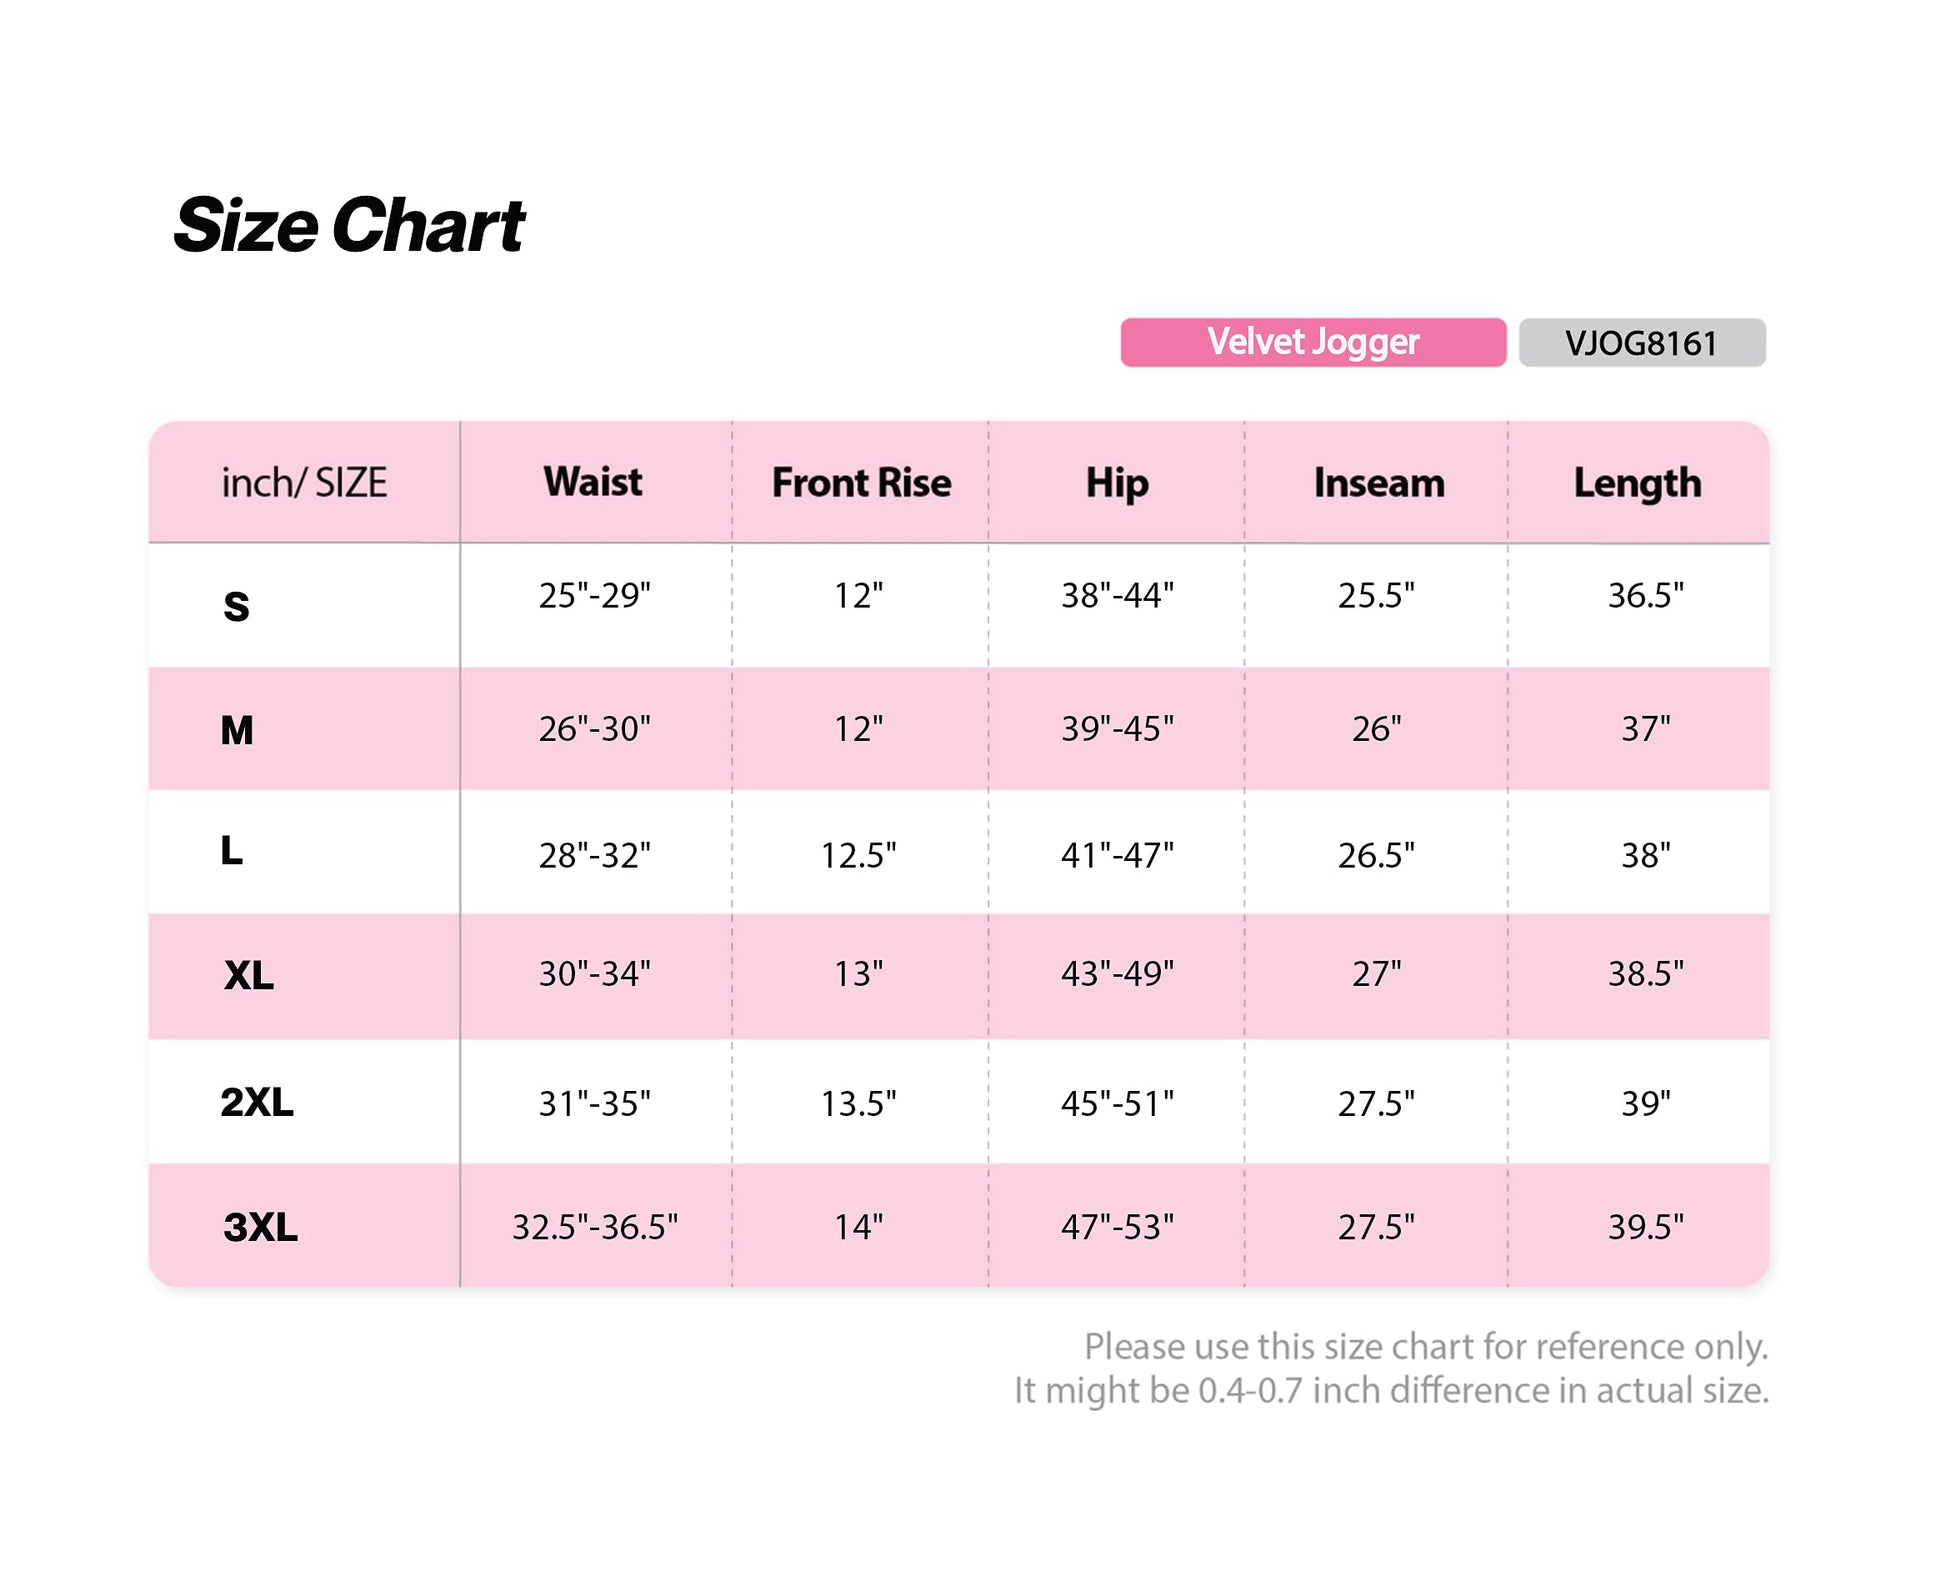1946x1586 pixels.
Task: Select the 2XL size row label
Action: coord(257,1102)
